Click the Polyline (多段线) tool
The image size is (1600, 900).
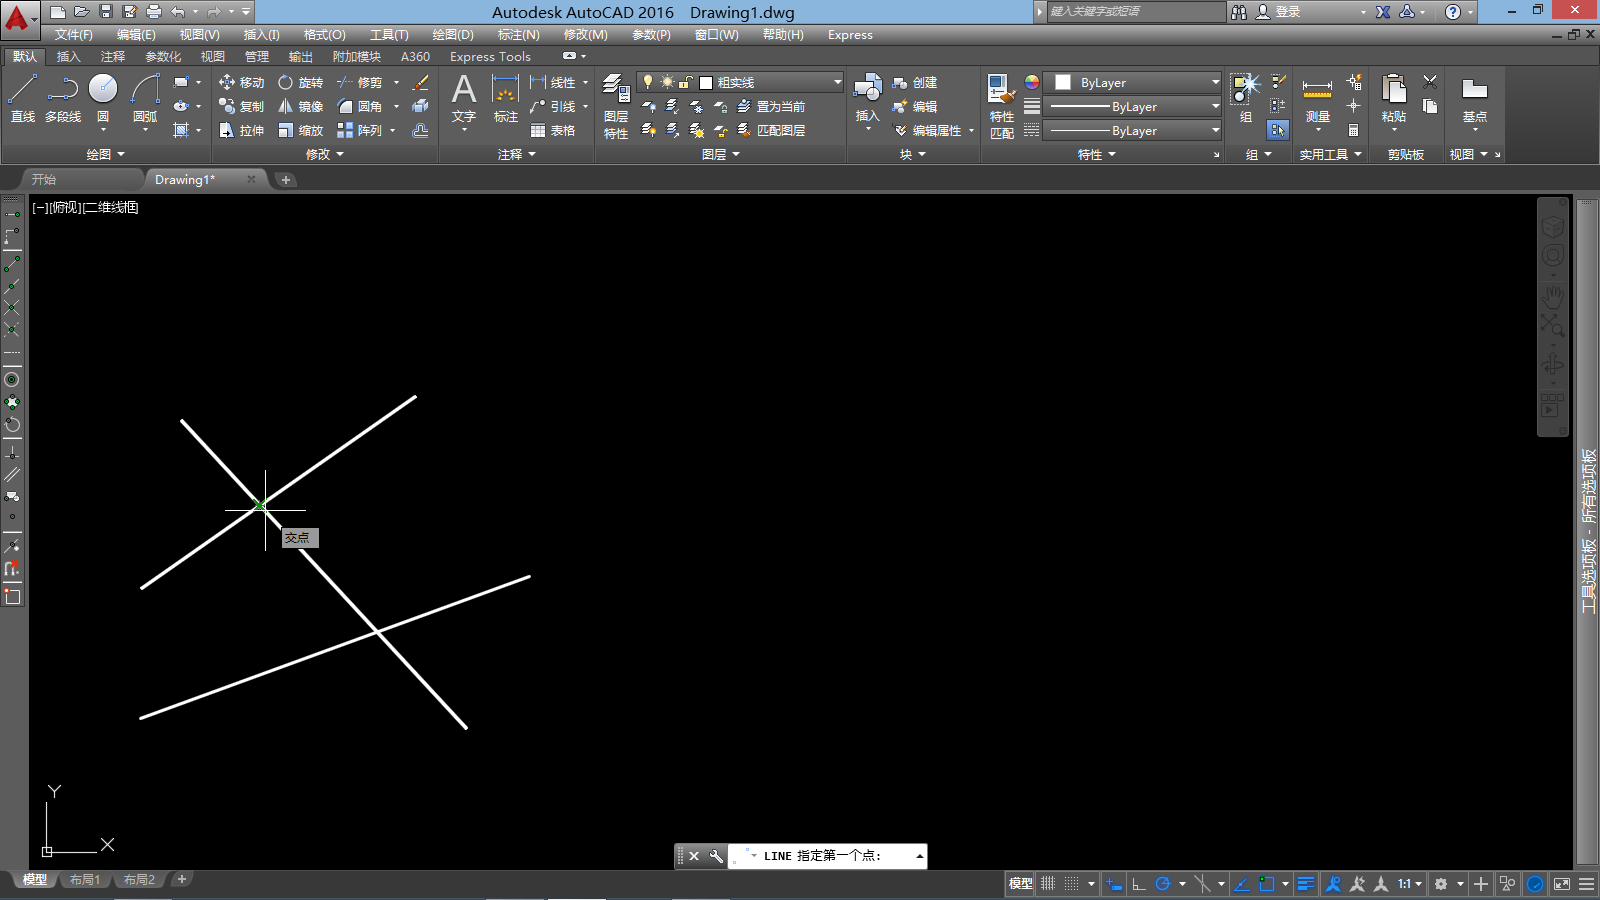click(63, 98)
